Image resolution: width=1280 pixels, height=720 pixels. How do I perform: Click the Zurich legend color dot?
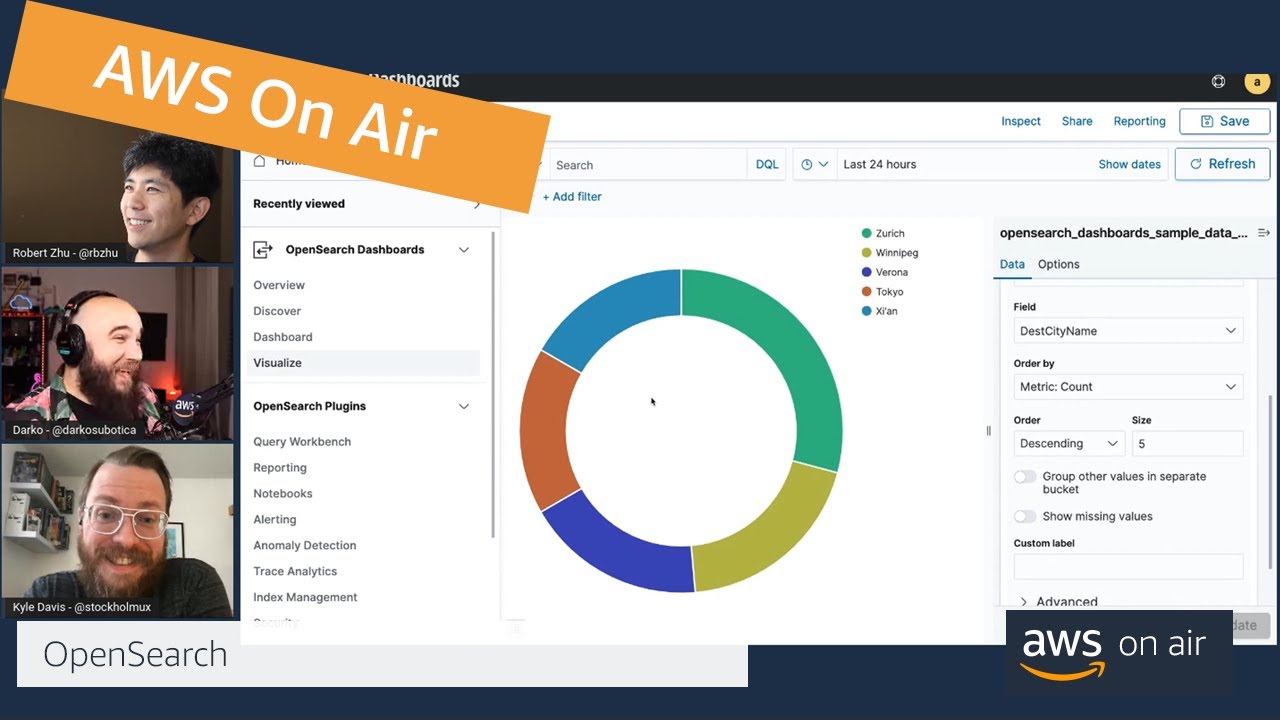866,233
